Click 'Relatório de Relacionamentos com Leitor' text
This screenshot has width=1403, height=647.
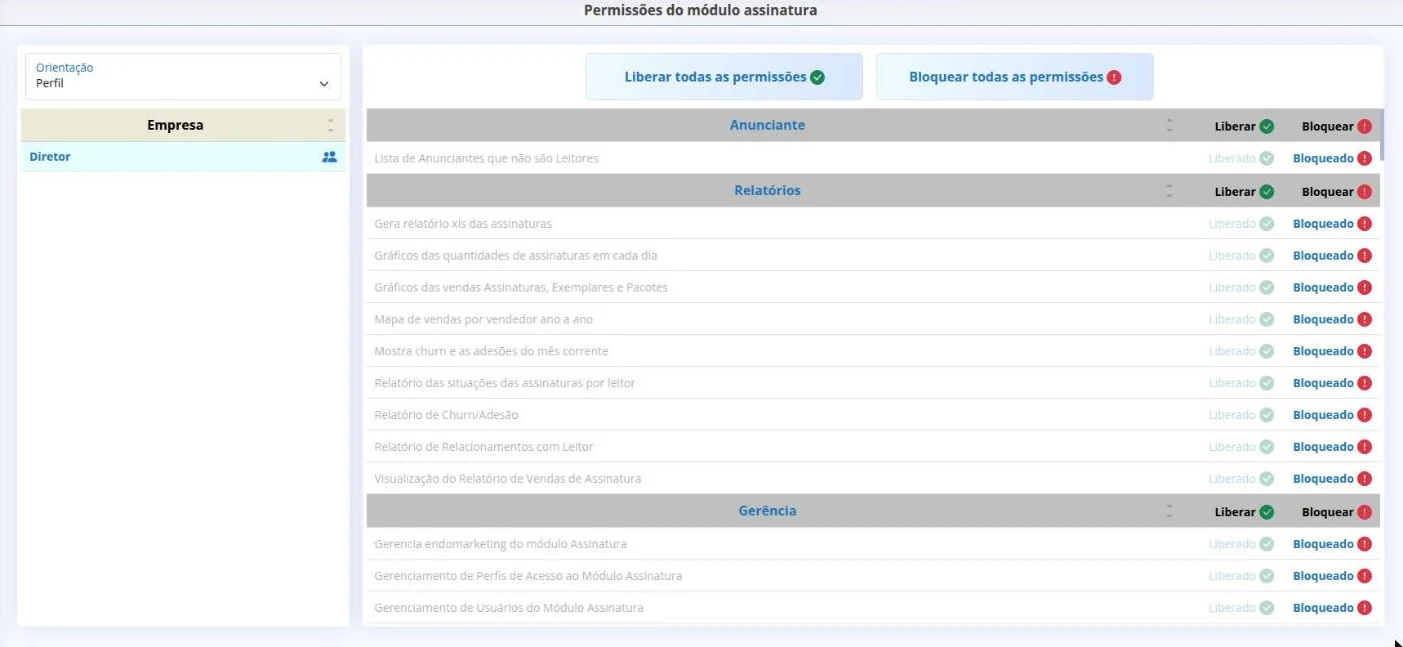coord(484,447)
